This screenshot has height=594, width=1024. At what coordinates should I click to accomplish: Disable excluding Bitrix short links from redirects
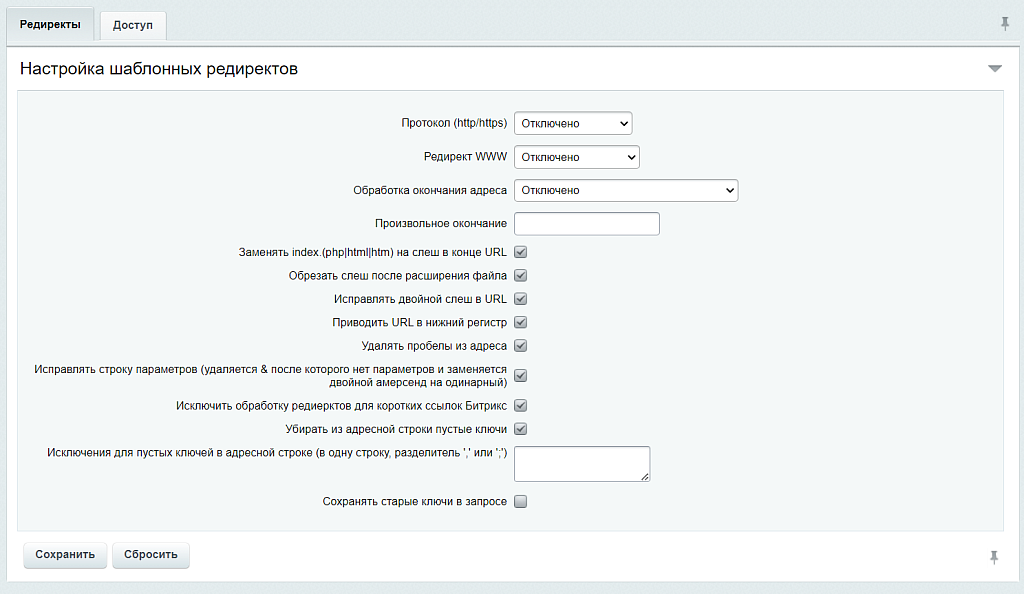(x=520, y=405)
